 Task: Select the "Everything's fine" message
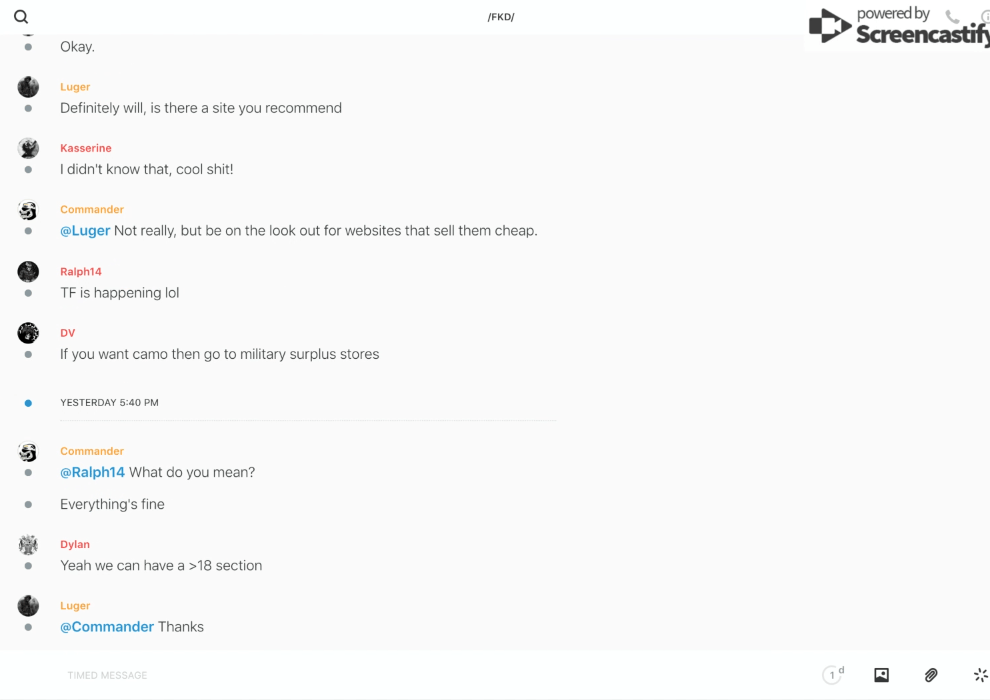click(112, 505)
